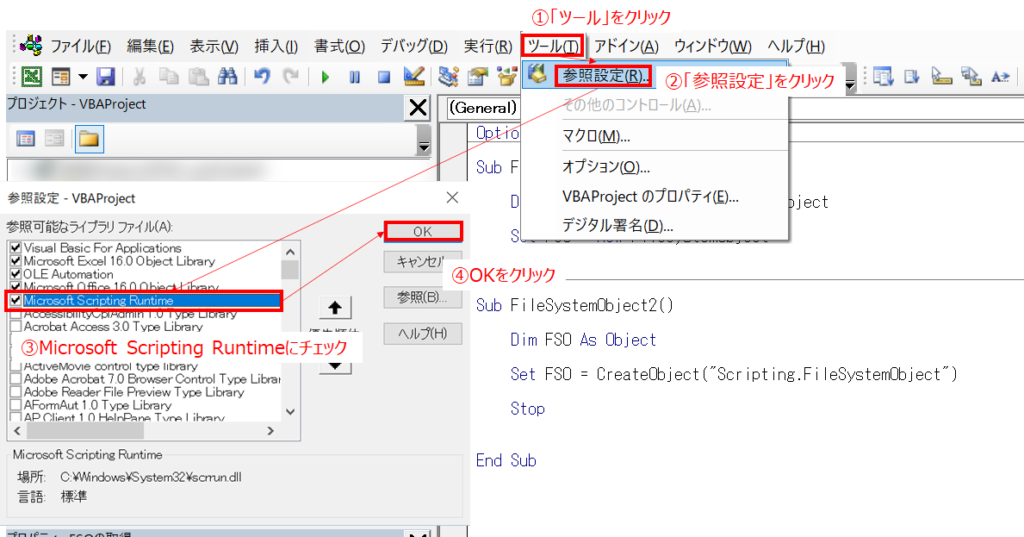1024x537 pixels.
Task: Click the References icon in the Tools menu
Action: pos(537,74)
